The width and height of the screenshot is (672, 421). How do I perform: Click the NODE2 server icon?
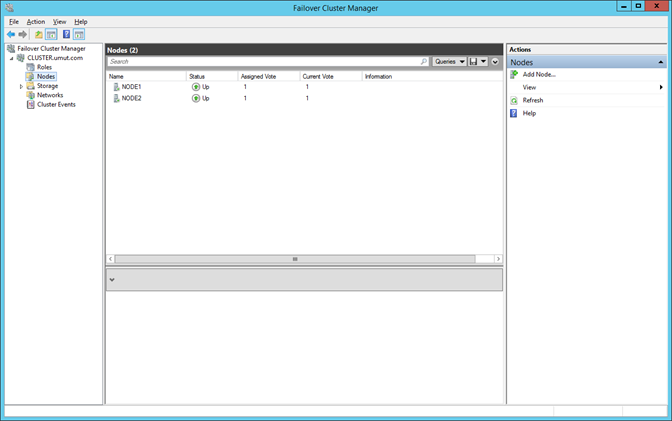tap(116, 98)
